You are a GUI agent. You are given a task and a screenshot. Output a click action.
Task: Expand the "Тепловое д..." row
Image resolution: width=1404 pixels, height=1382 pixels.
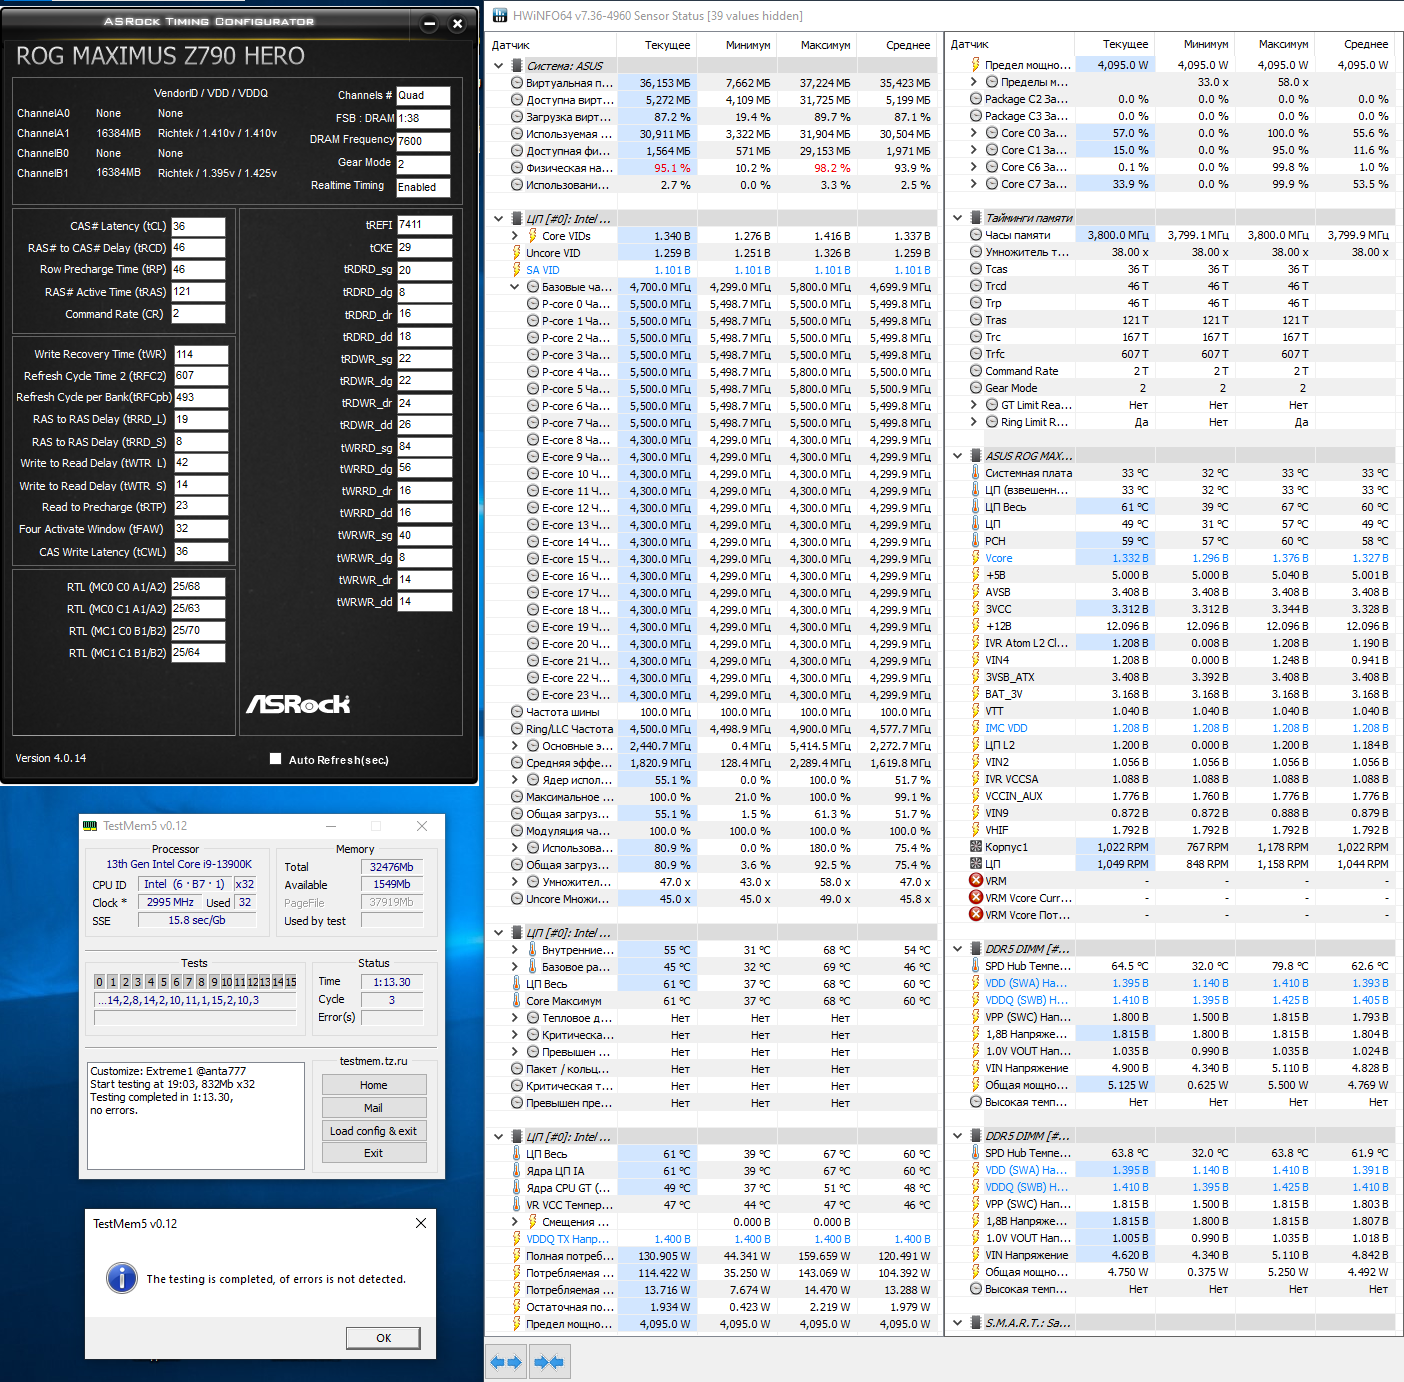515,1018
